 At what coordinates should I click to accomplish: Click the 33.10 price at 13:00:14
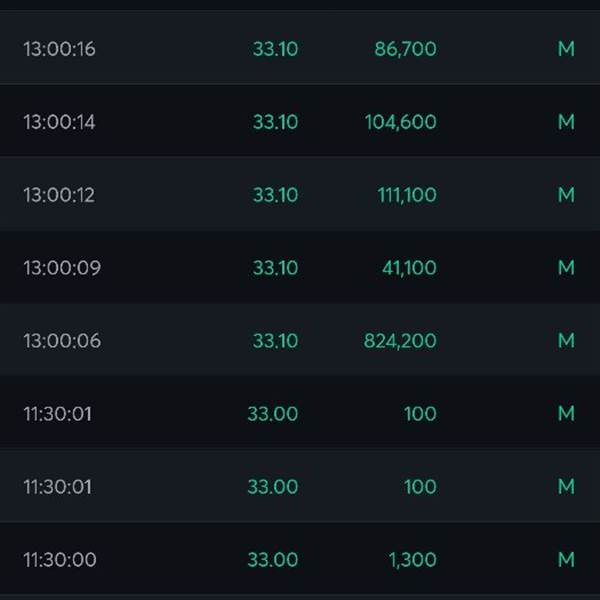(x=275, y=122)
